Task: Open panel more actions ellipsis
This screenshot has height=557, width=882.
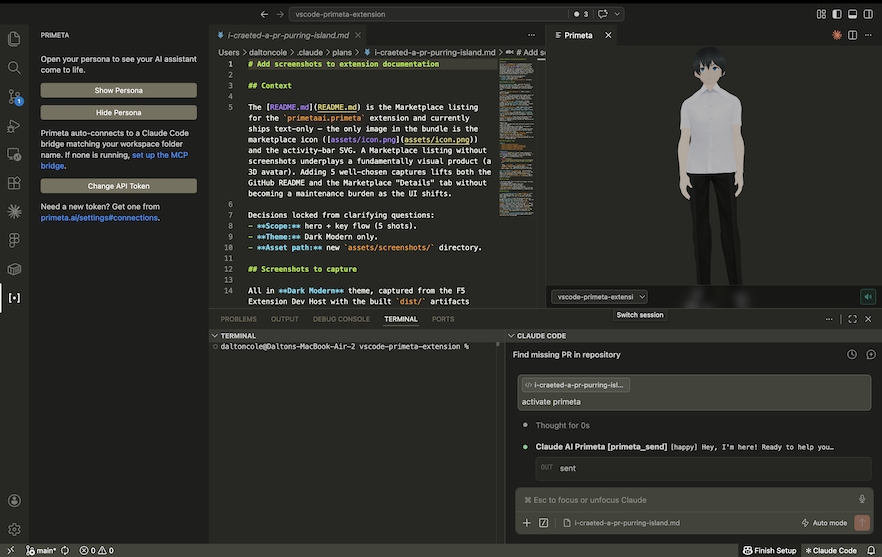Action: tap(829, 319)
